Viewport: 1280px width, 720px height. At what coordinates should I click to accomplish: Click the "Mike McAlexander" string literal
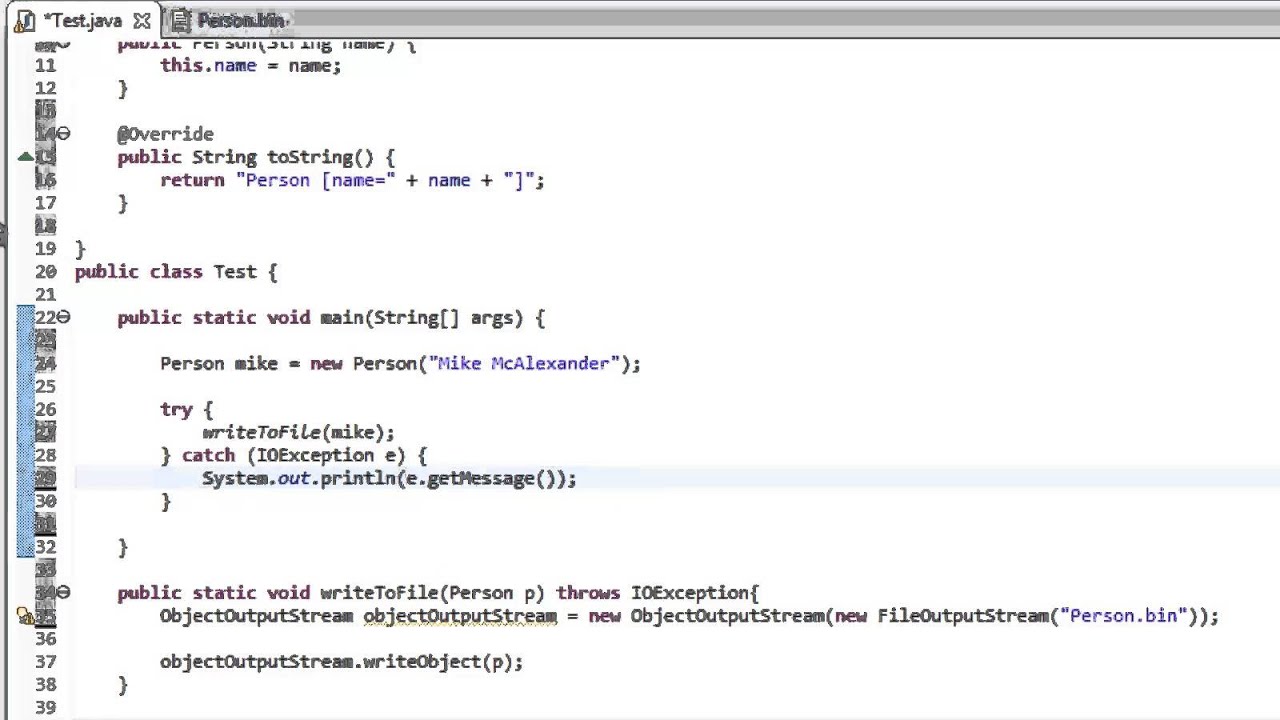(524, 364)
